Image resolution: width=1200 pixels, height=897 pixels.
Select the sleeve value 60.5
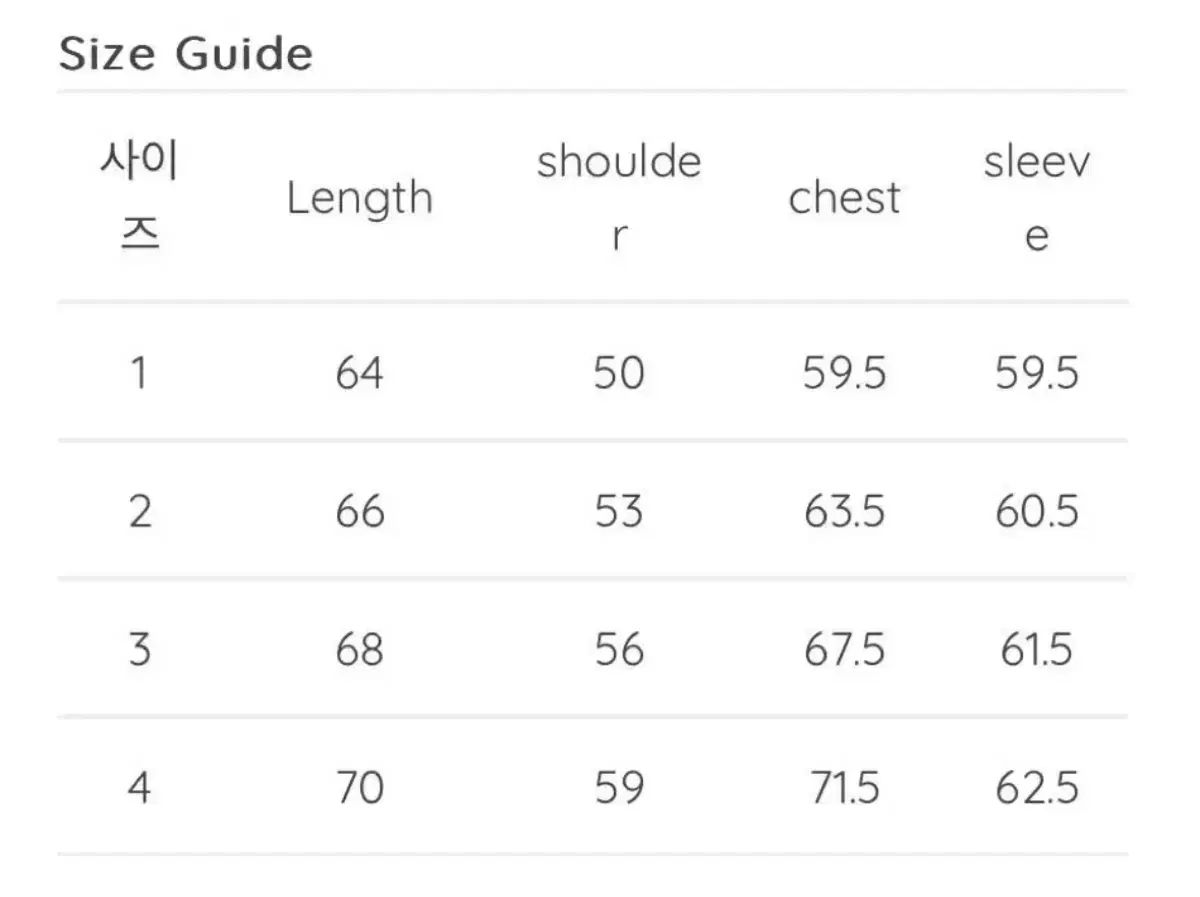(1036, 512)
